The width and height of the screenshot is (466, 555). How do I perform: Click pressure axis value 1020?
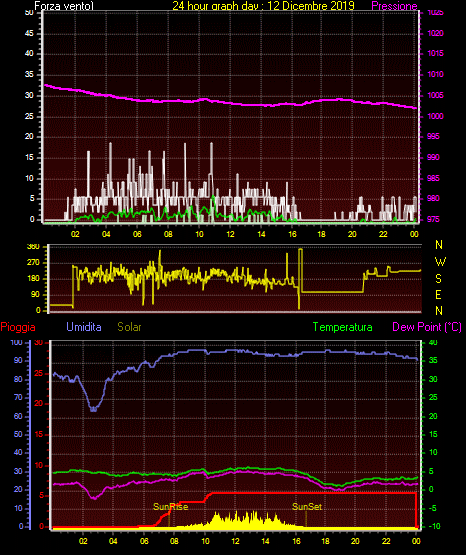tap(435, 33)
